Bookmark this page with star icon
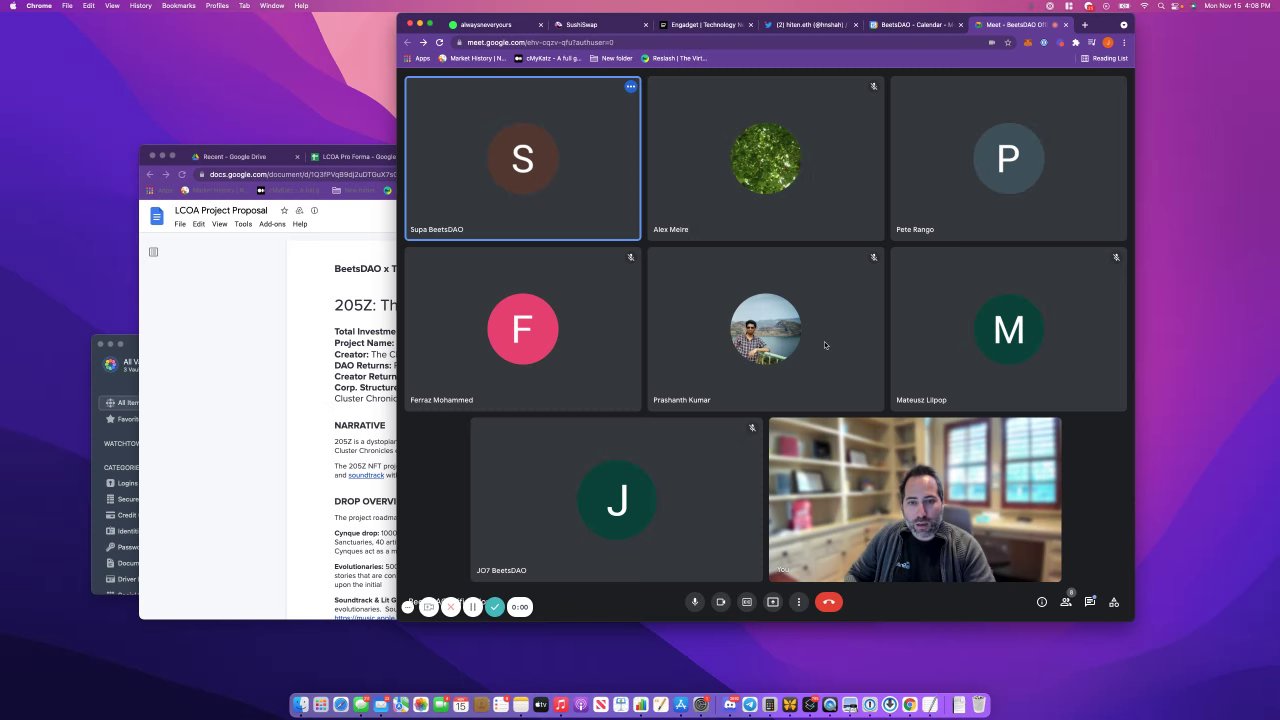1280x720 pixels. coord(1008,42)
